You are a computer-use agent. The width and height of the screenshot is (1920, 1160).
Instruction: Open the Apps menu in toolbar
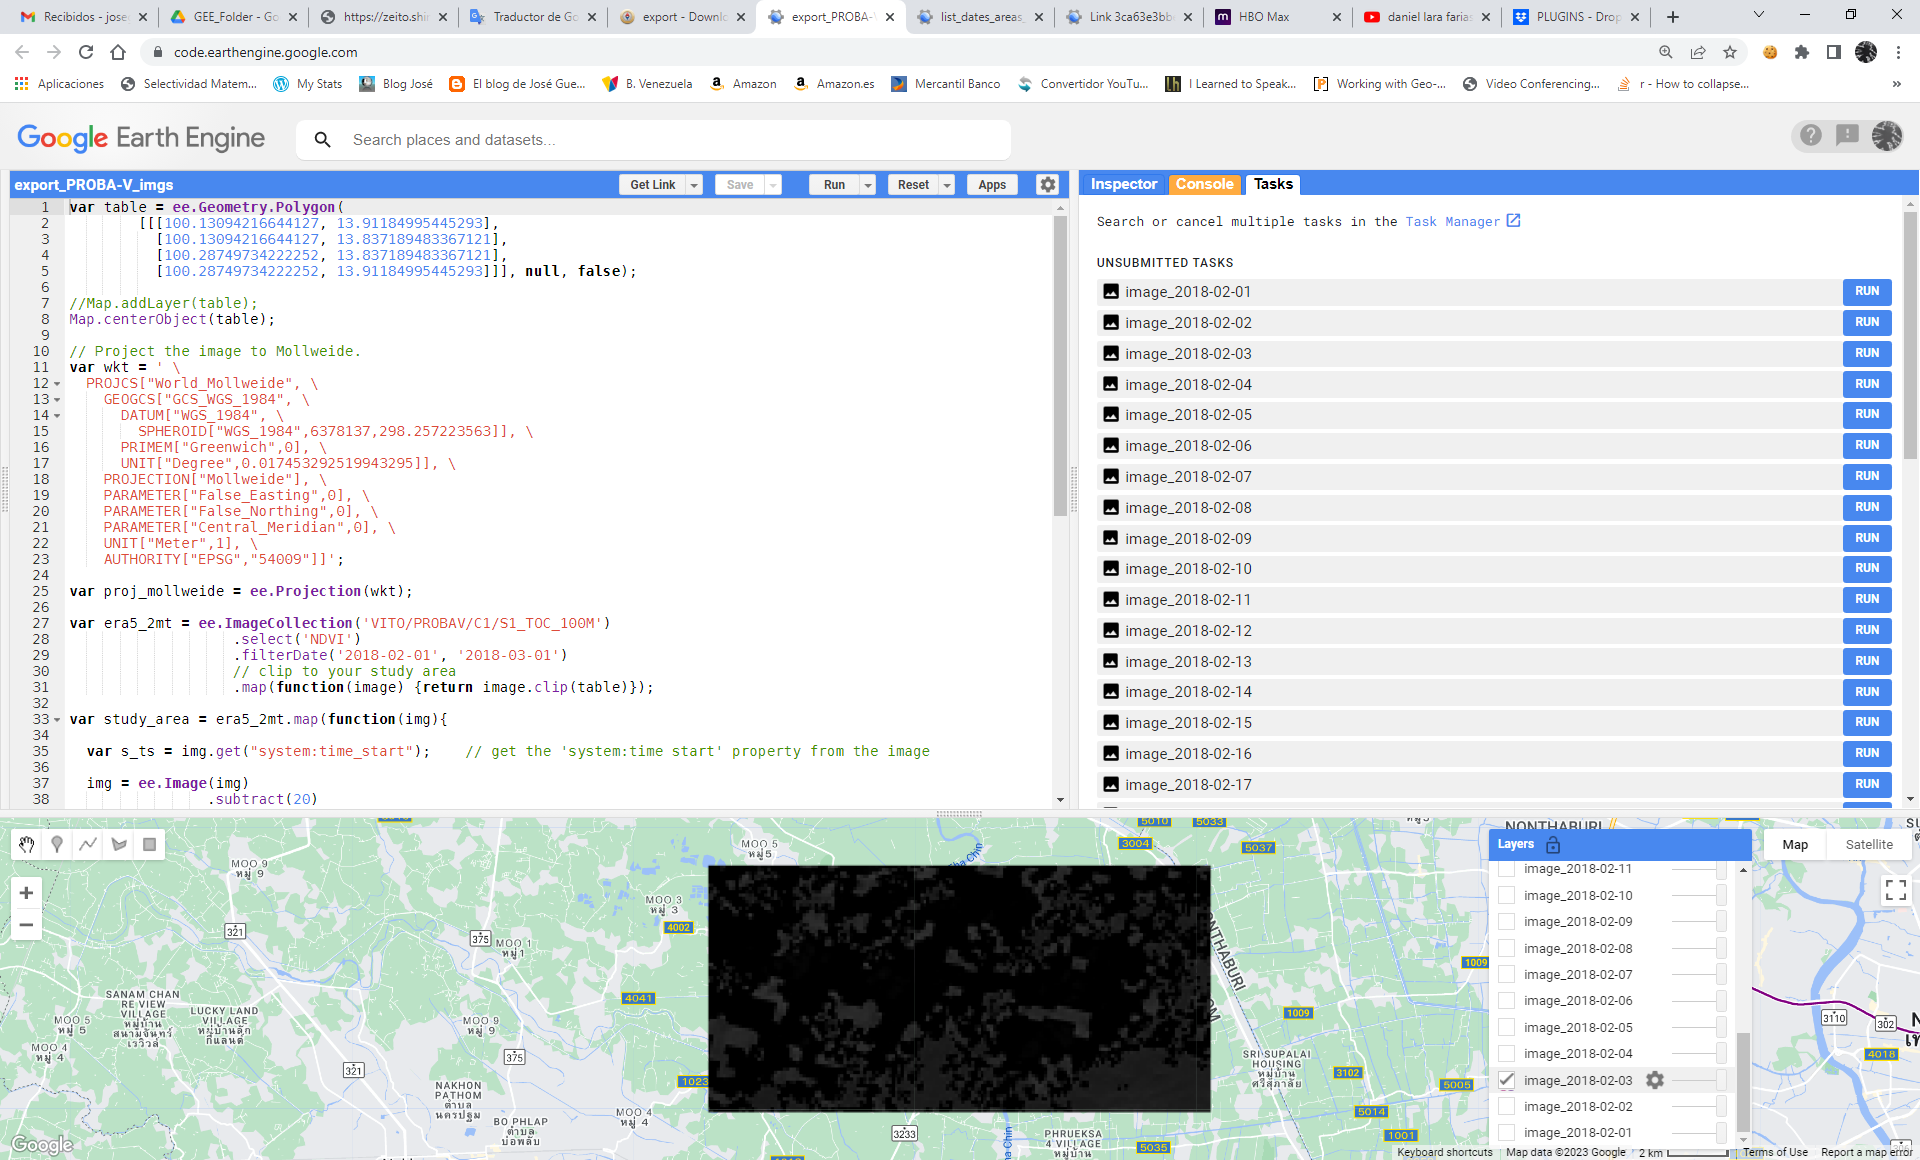point(993,184)
